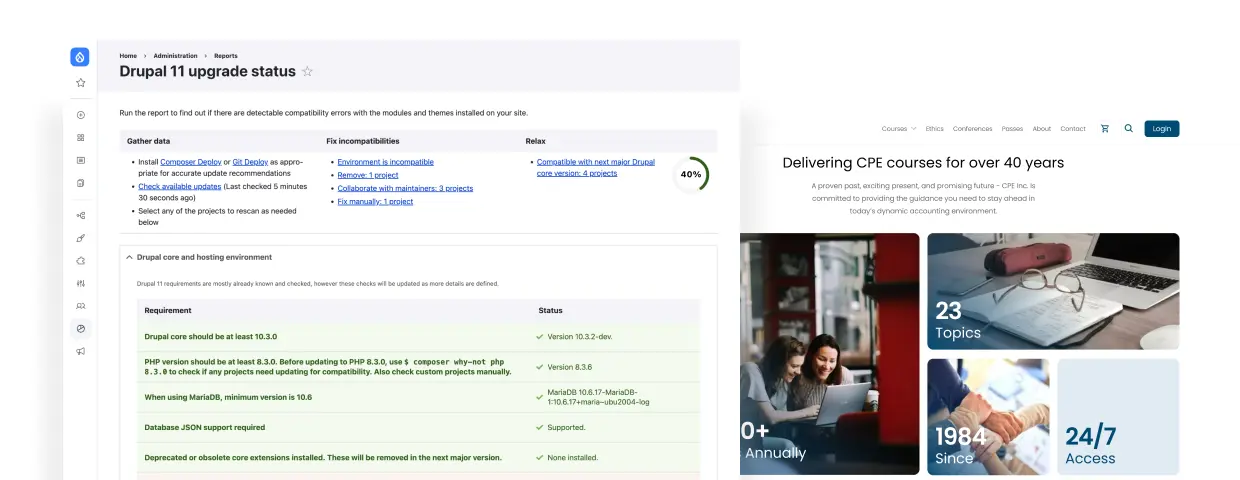The image size is (1240, 480).
Task: Open Environment is incompatible link
Action: pos(385,162)
